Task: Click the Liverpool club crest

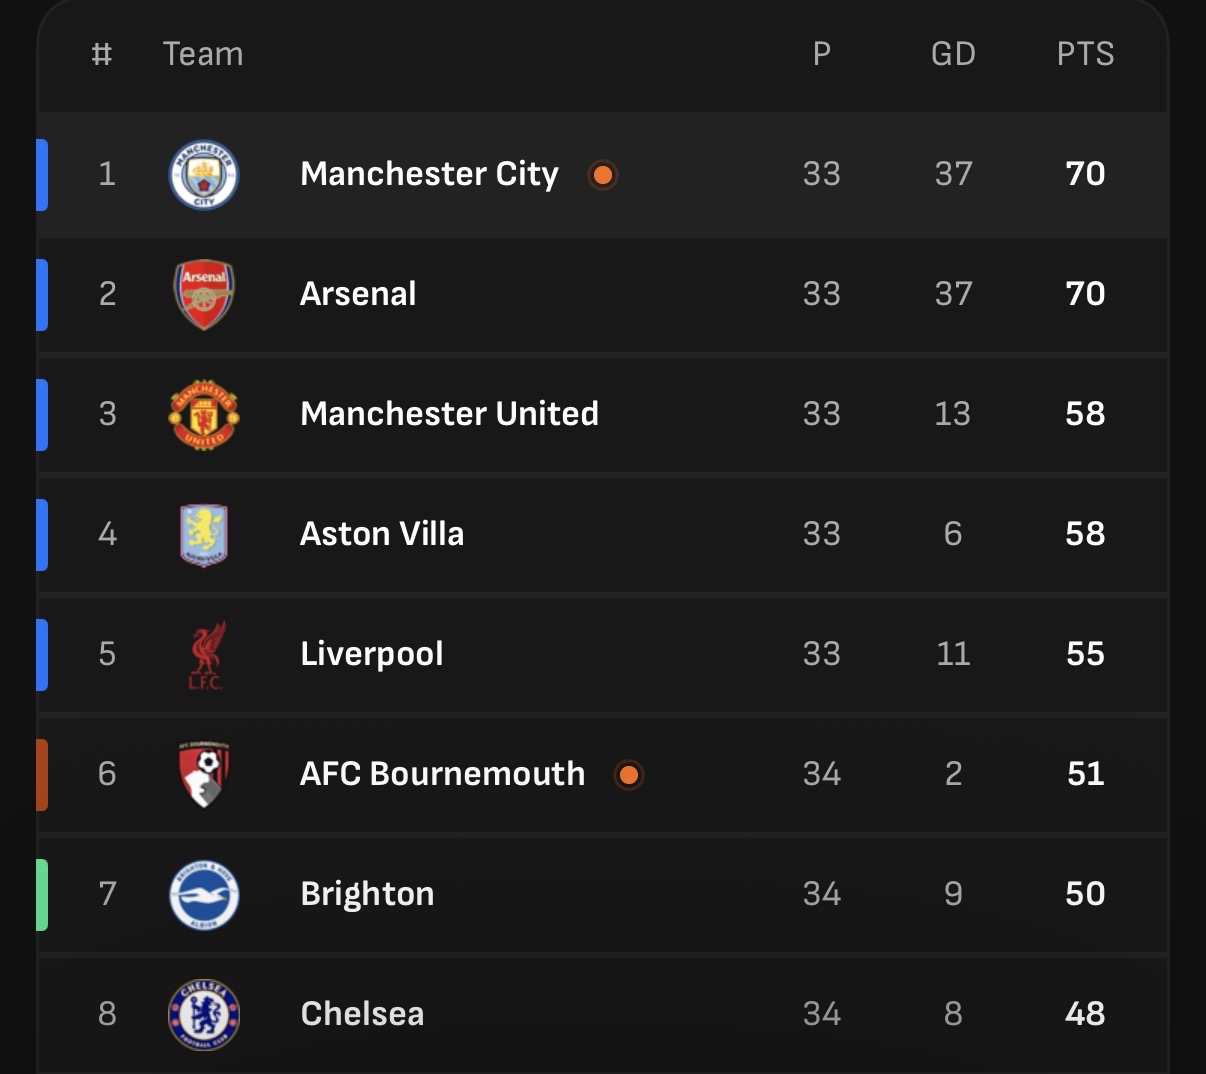Action: [207, 655]
